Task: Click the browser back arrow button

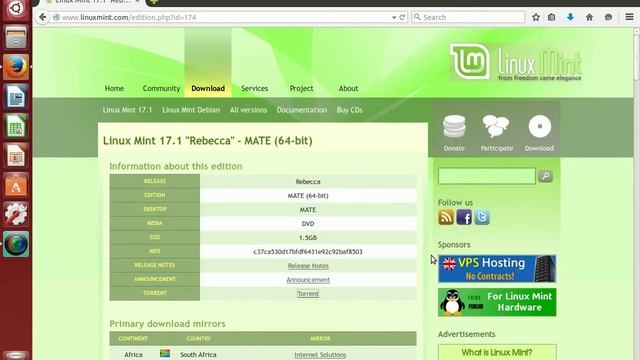Action: tap(42, 17)
